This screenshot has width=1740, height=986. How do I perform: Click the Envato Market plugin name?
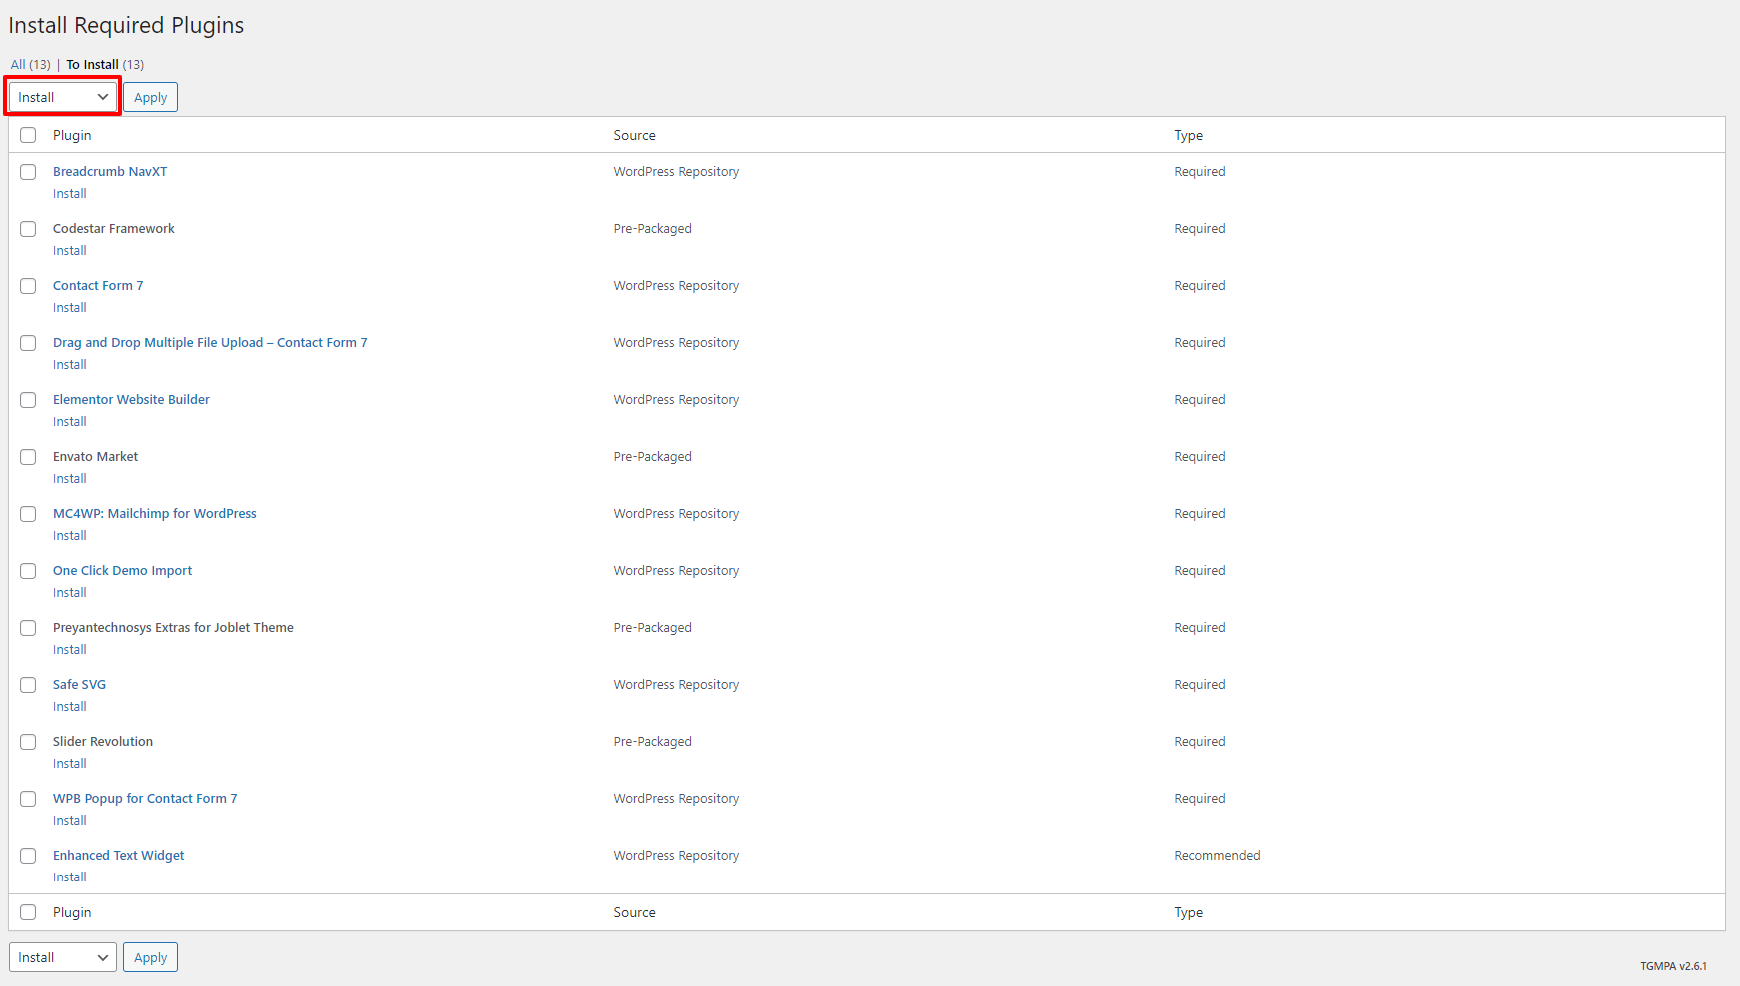click(x=96, y=457)
